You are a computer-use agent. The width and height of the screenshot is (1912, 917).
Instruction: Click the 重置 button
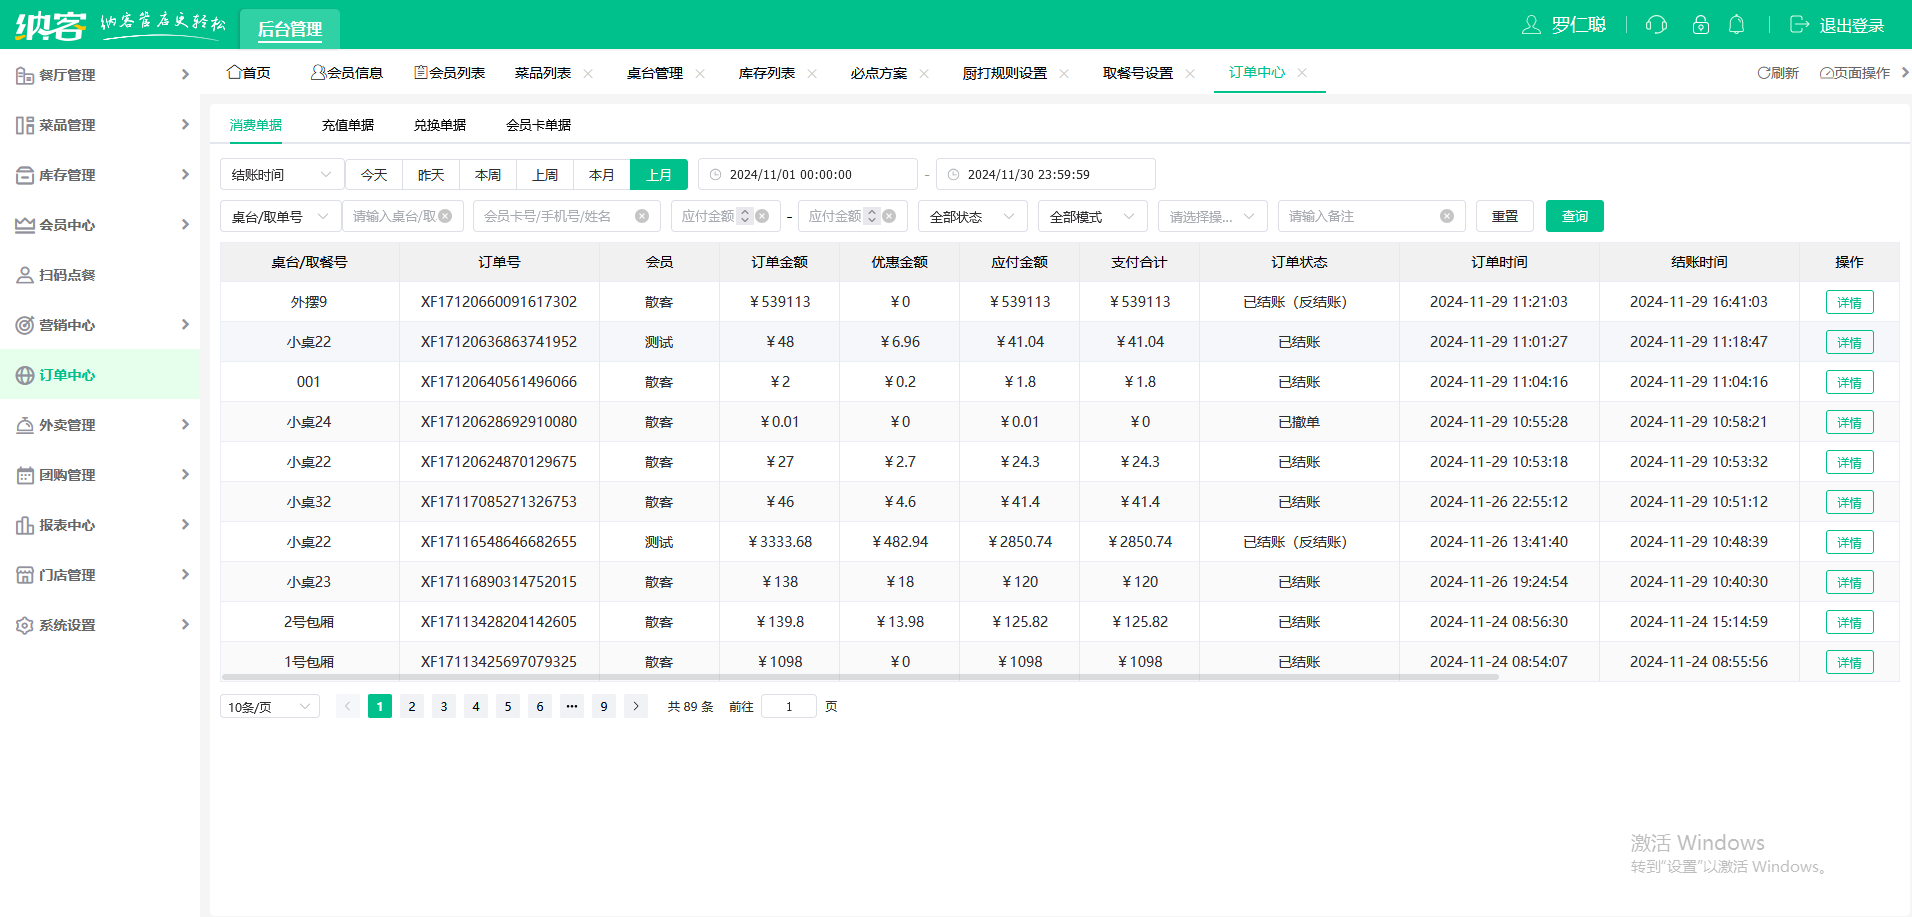pyautogui.click(x=1504, y=216)
